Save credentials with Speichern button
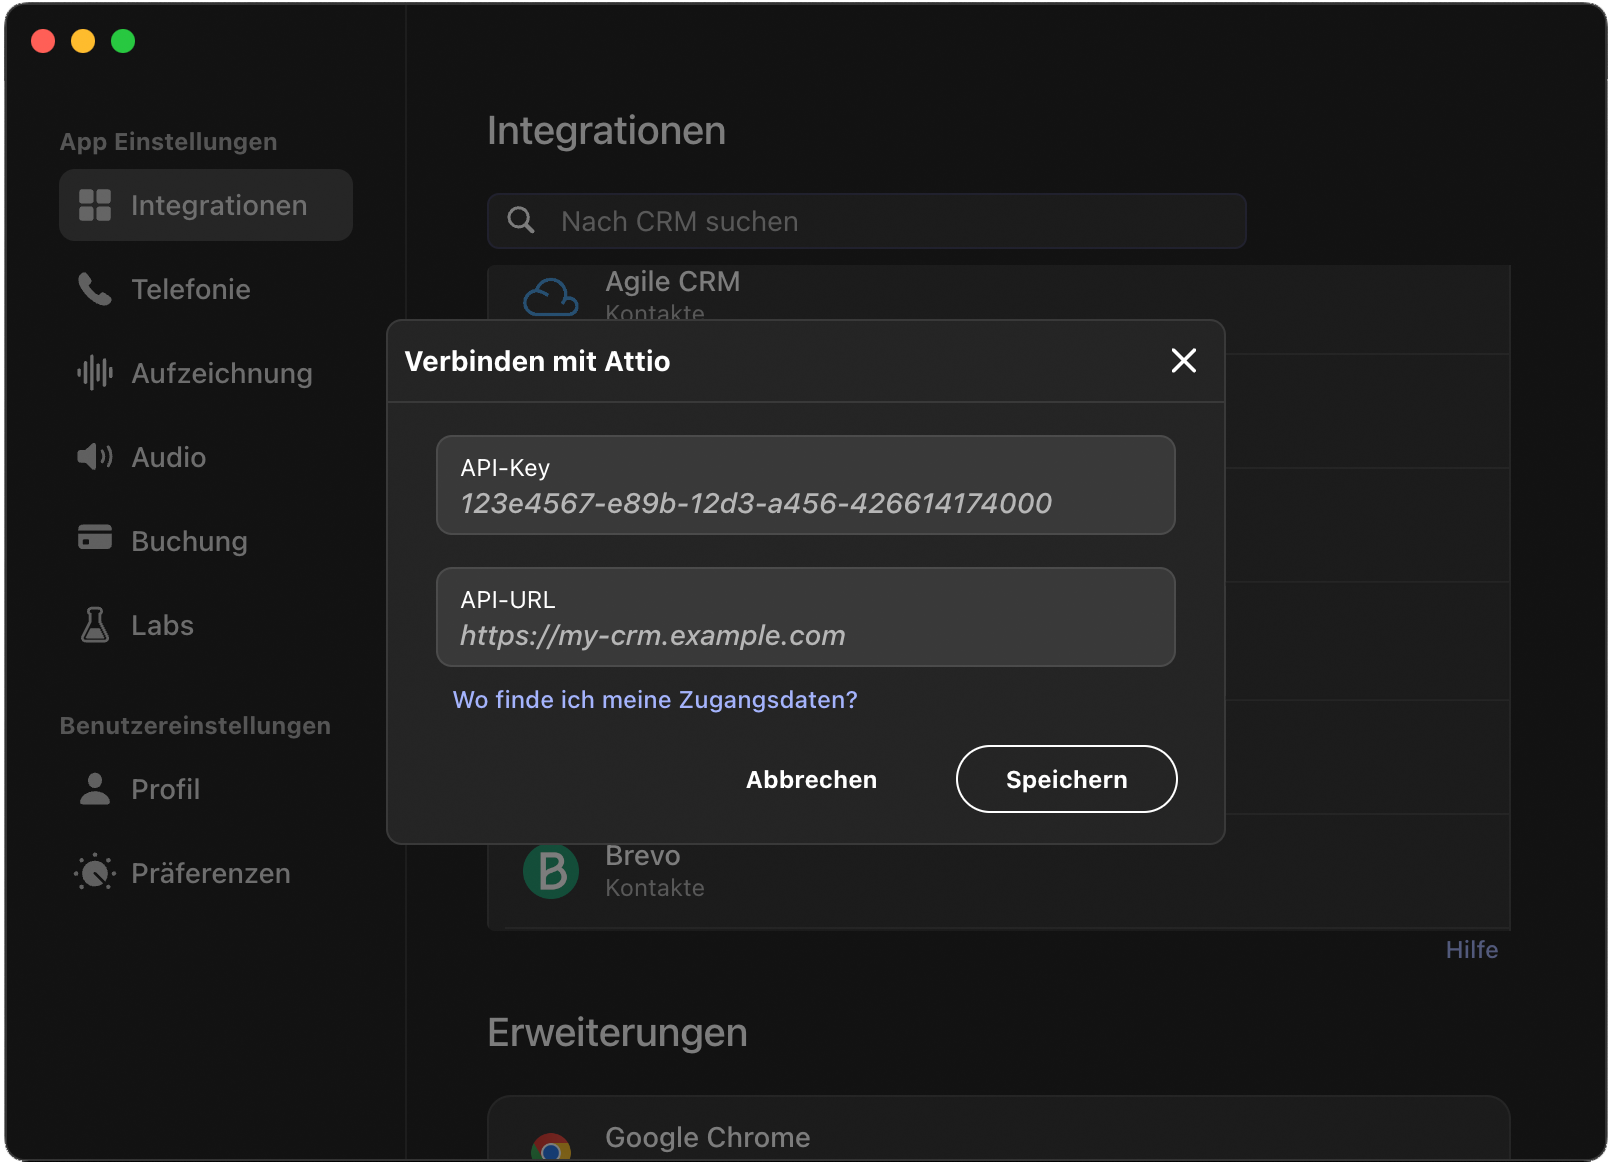 click(x=1067, y=779)
